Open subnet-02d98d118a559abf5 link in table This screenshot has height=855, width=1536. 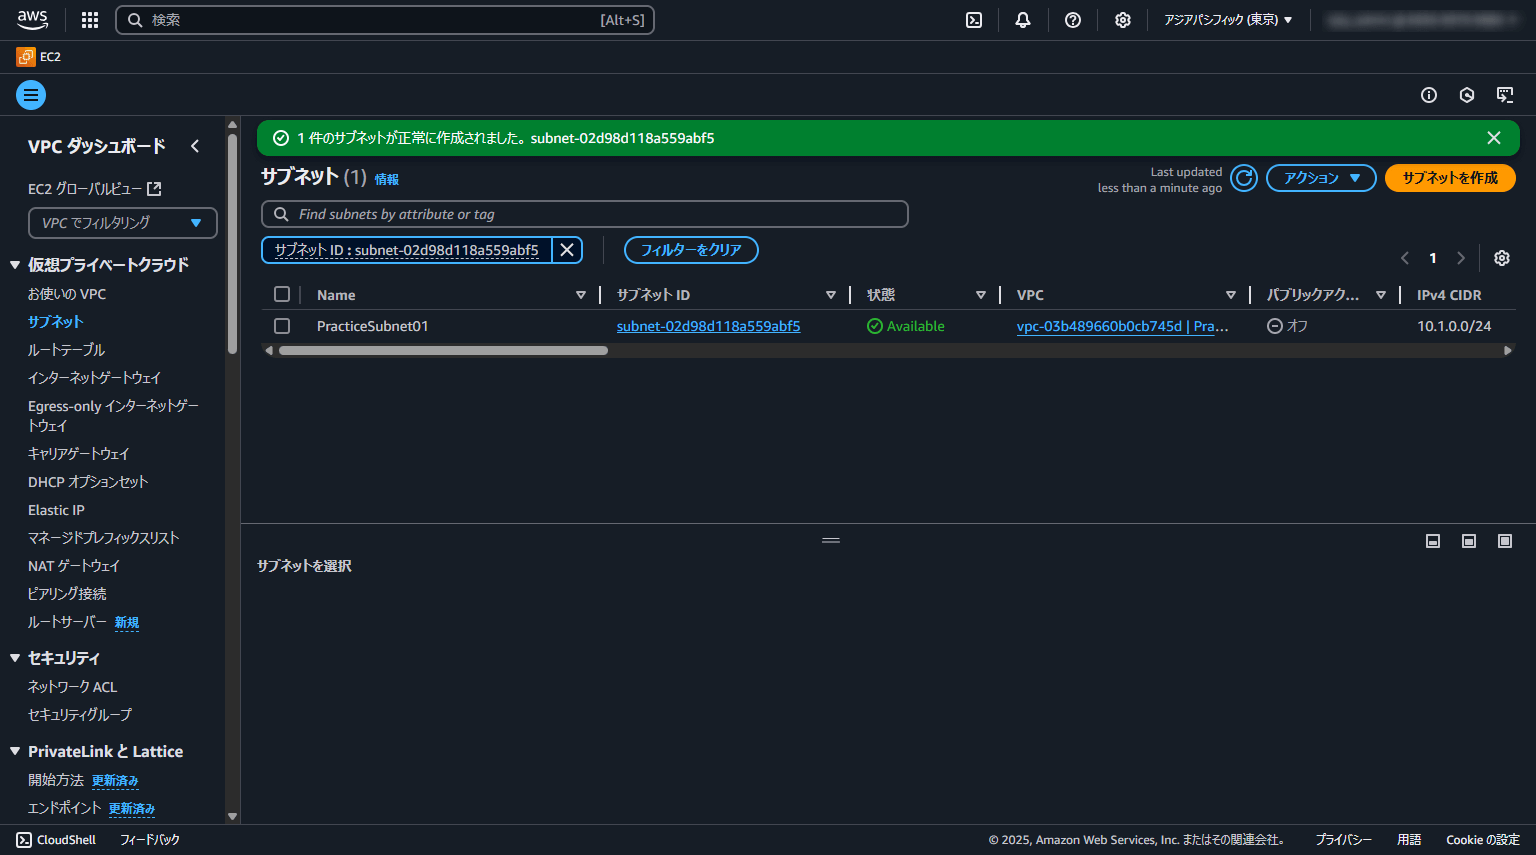point(708,326)
